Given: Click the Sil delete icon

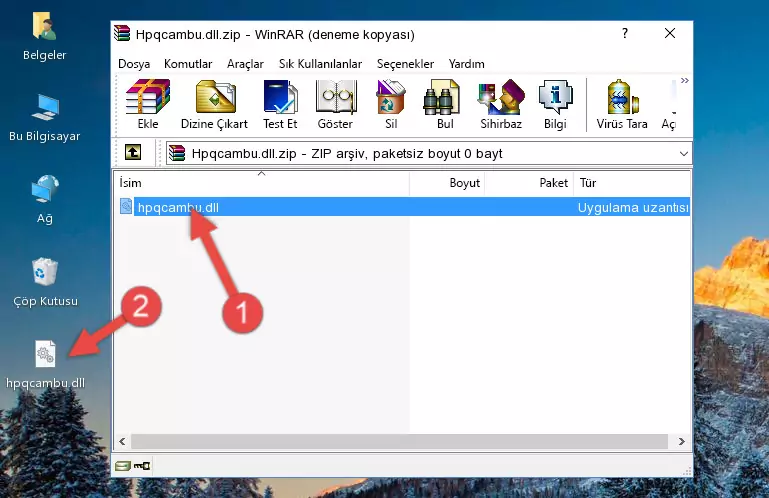Looking at the screenshot, I should (x=391, y=104).
